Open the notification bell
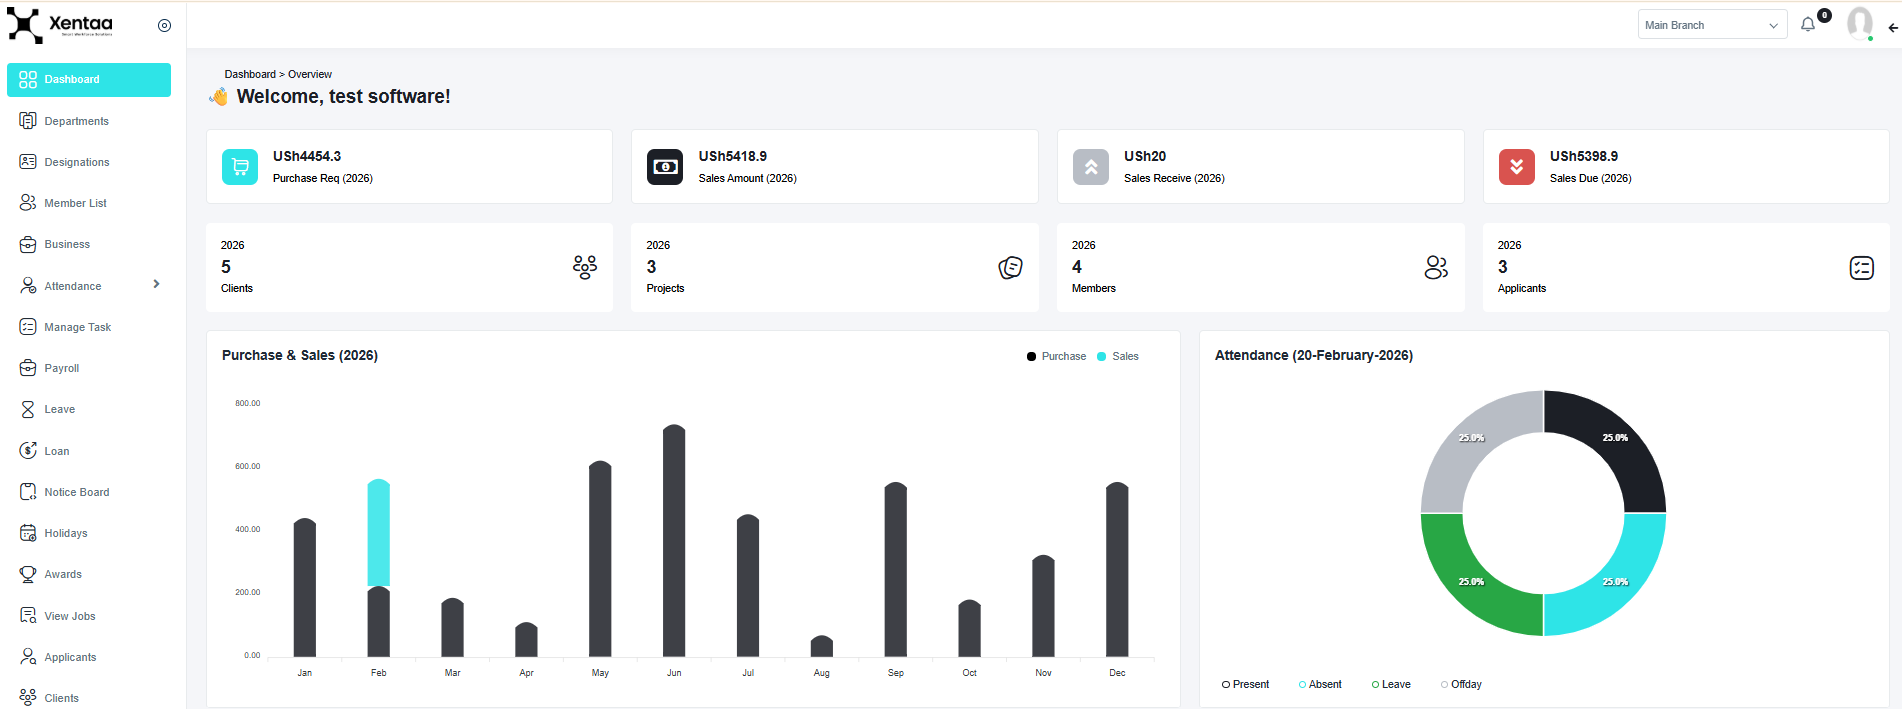Image resolution: width=1902 pixels, height=709 pixels. pyautogui.click(x=1808, y=25)
